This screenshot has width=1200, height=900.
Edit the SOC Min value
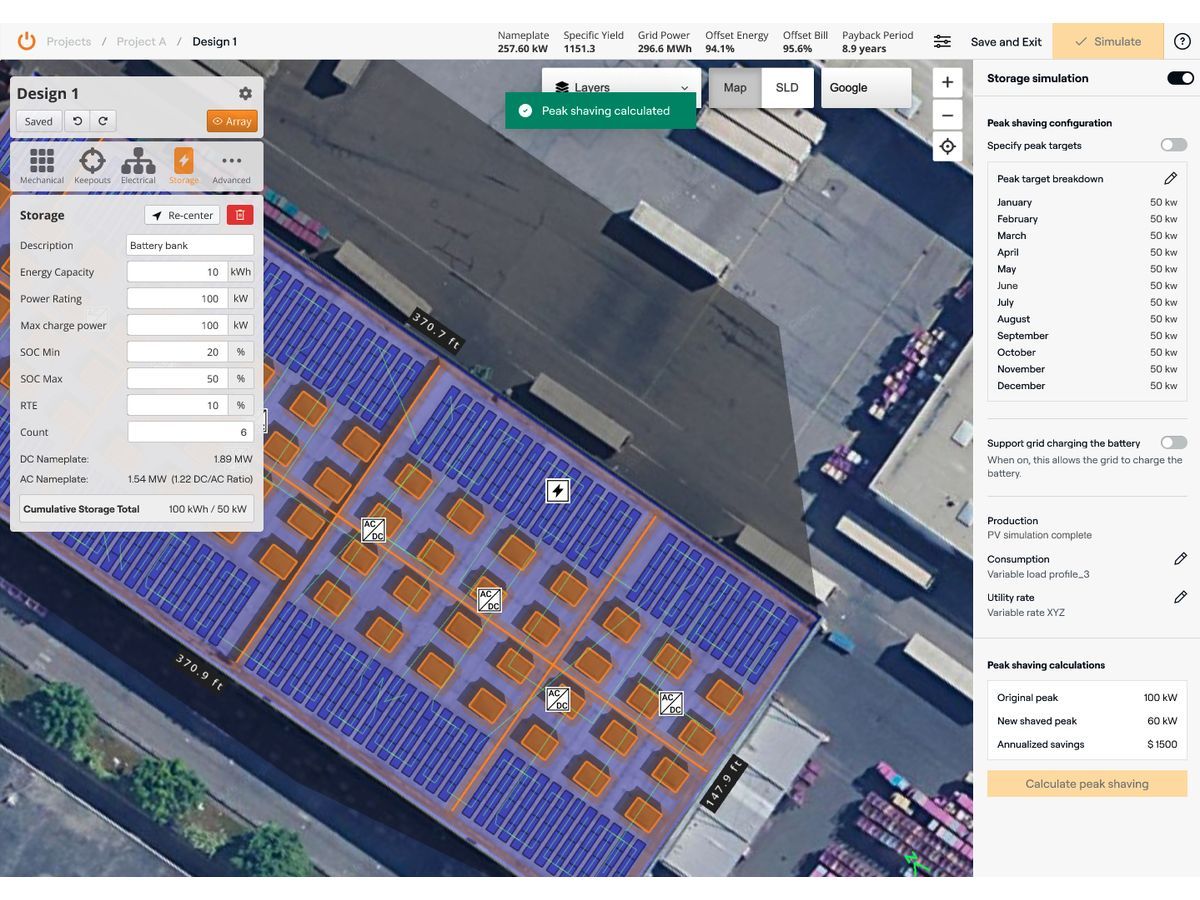point(177,352)
